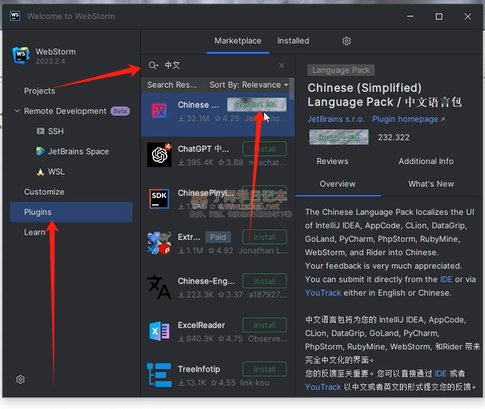Viewport: 485px width, 409px height.
Task: Click the WebStorm title bar app icon
Action: [x=15, y=16]
